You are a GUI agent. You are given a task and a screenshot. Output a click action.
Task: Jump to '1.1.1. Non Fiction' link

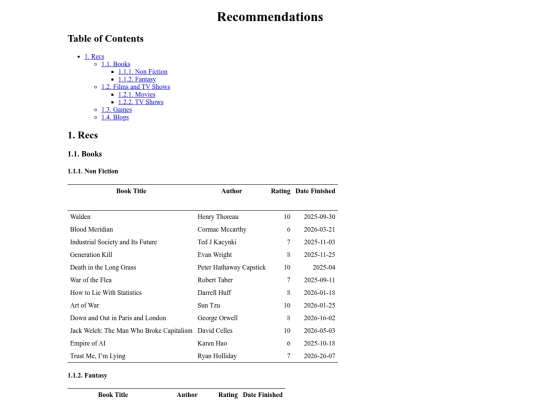(143, 72)
